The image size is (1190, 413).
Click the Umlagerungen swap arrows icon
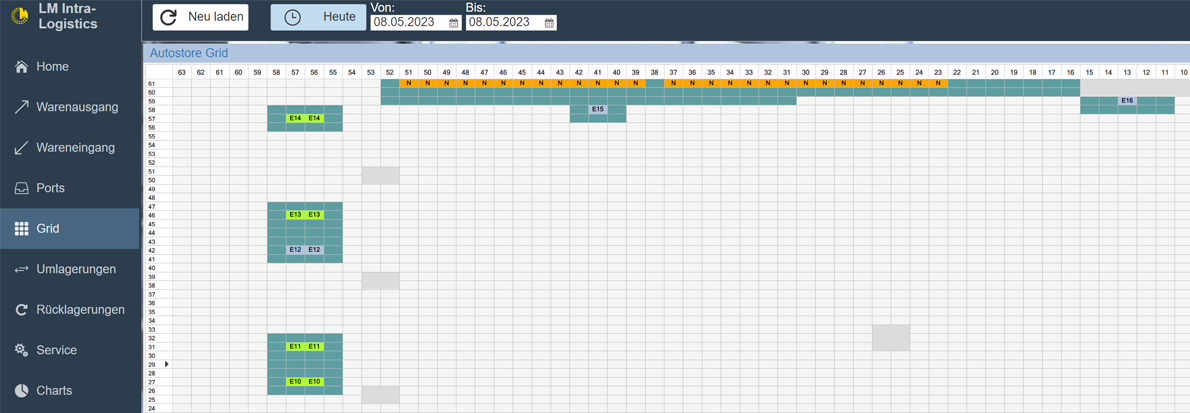[21, 269]
